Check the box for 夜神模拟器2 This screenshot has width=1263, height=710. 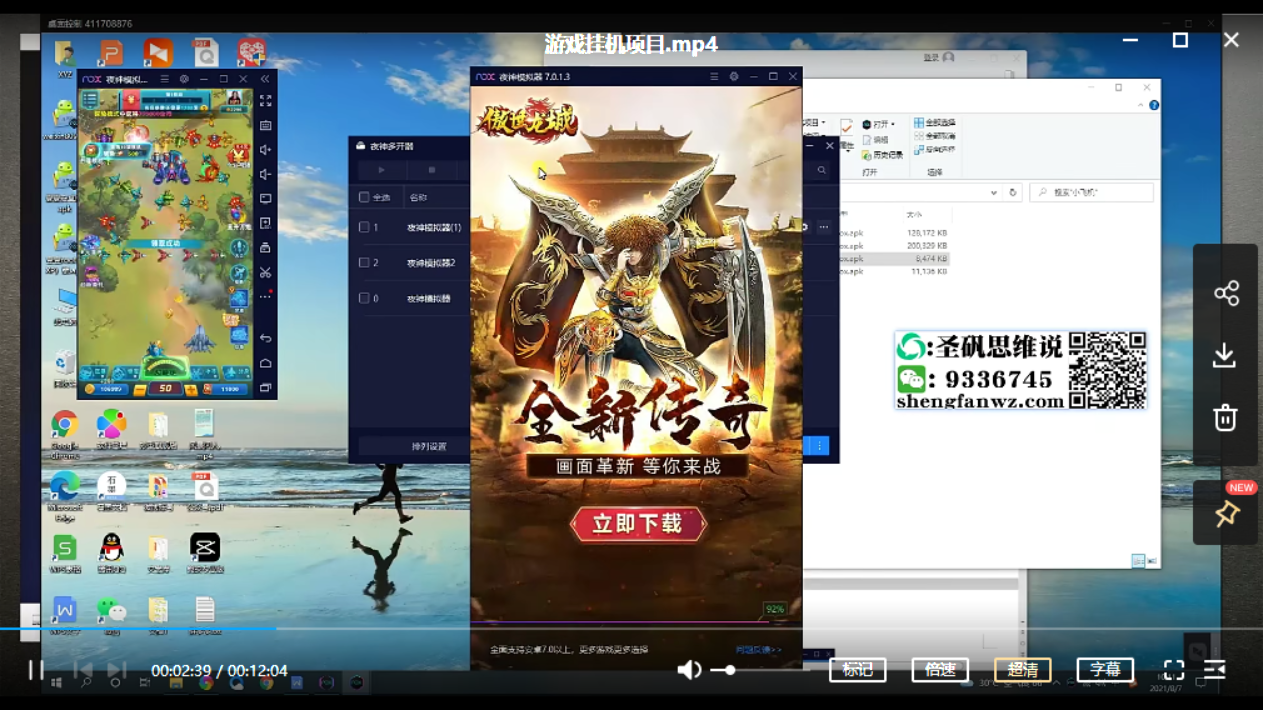pos(364,263)
